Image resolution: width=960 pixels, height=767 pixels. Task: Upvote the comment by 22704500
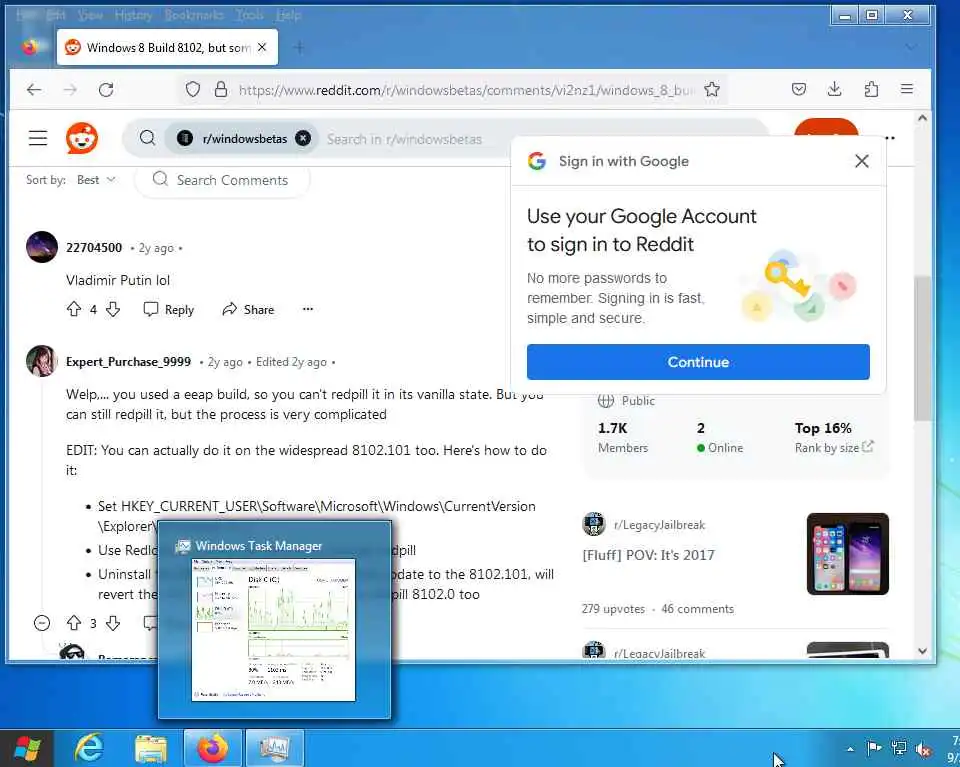click(73, 309)
